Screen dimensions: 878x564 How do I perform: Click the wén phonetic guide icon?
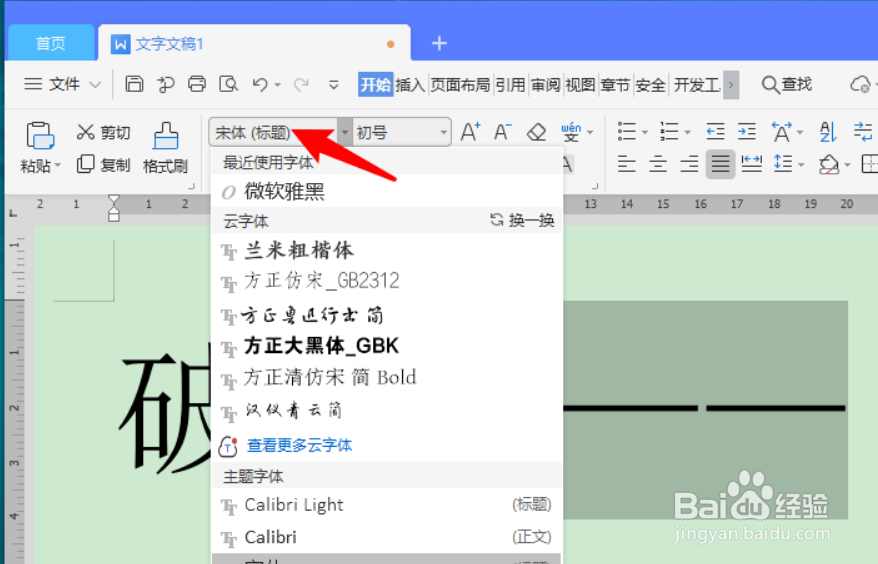[x=571, y=133]
